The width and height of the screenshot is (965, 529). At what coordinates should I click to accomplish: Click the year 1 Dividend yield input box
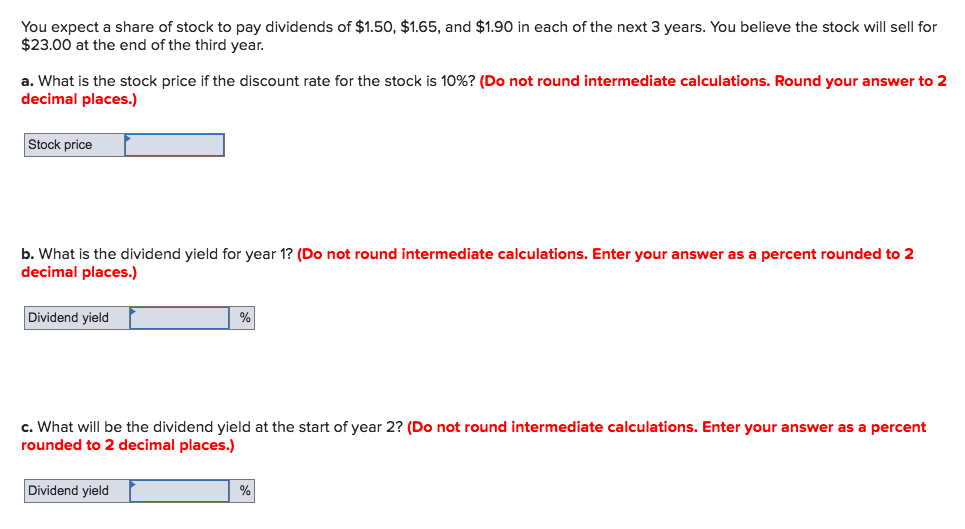coord(180,318)
